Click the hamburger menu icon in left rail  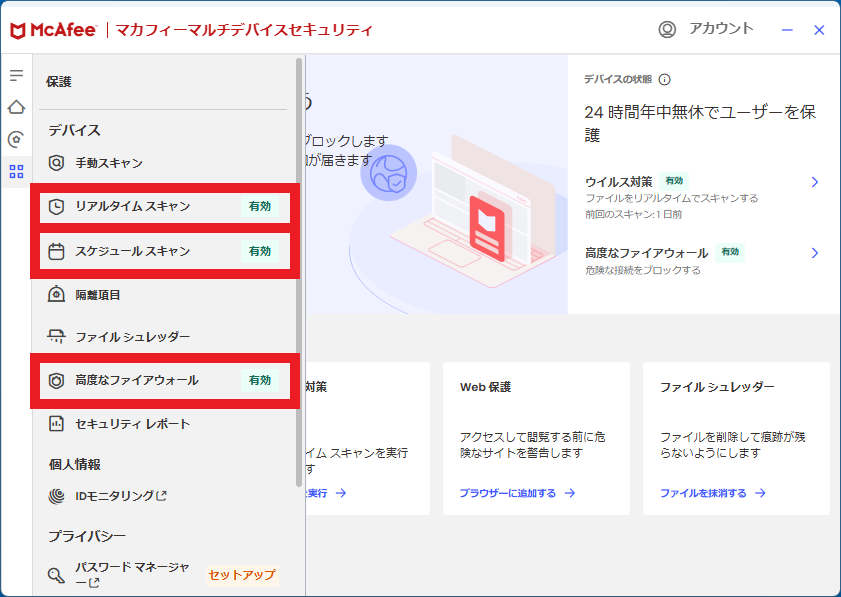pyautogui.click(x=16, y=76)
